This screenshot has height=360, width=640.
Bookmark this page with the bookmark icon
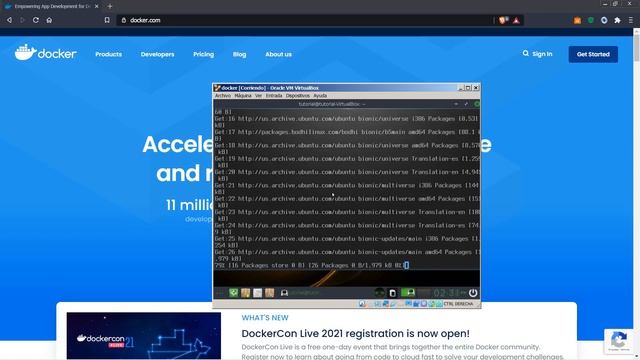coord(107,20)
